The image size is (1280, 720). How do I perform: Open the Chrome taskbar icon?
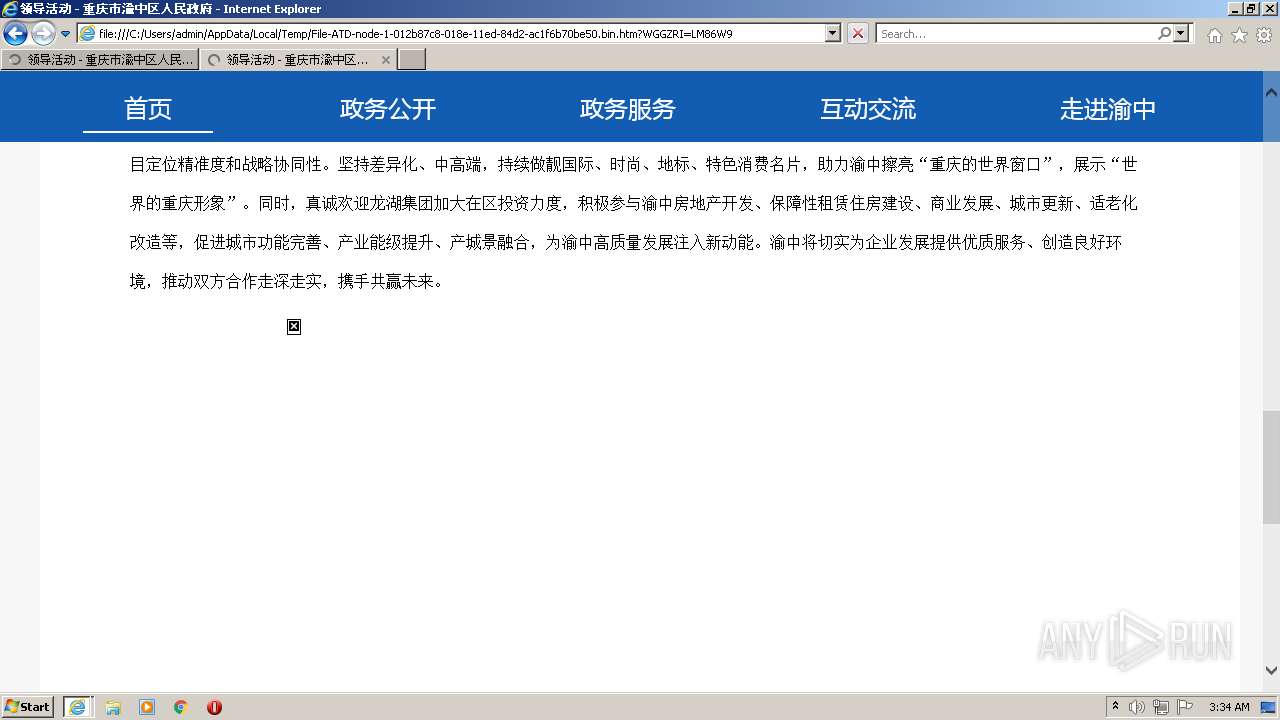(x=181, y=707)
